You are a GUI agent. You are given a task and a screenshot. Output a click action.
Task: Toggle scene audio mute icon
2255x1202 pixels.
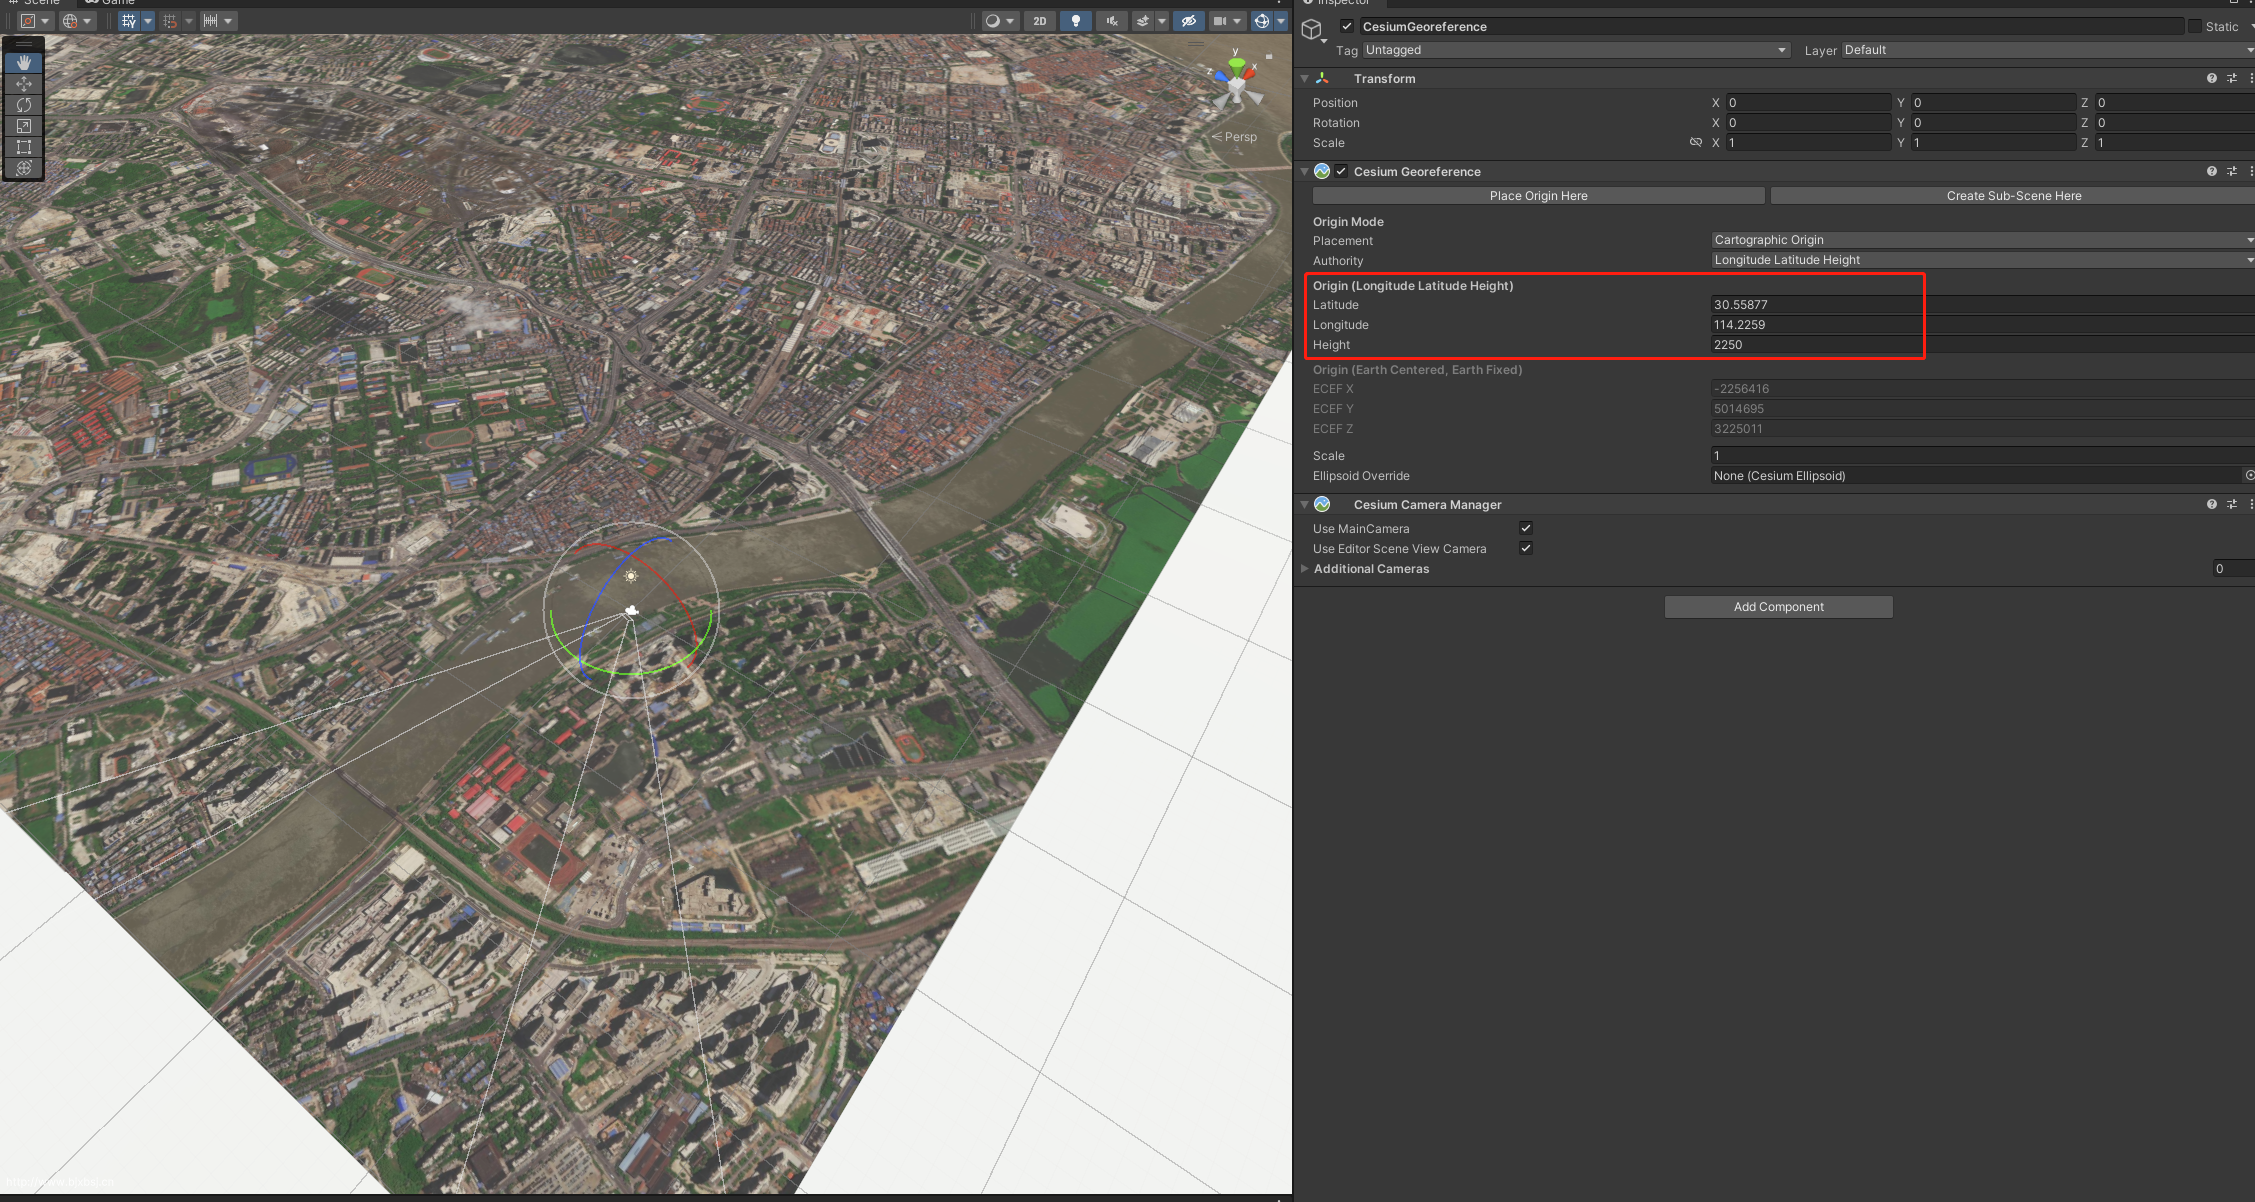coord(1112,21)
